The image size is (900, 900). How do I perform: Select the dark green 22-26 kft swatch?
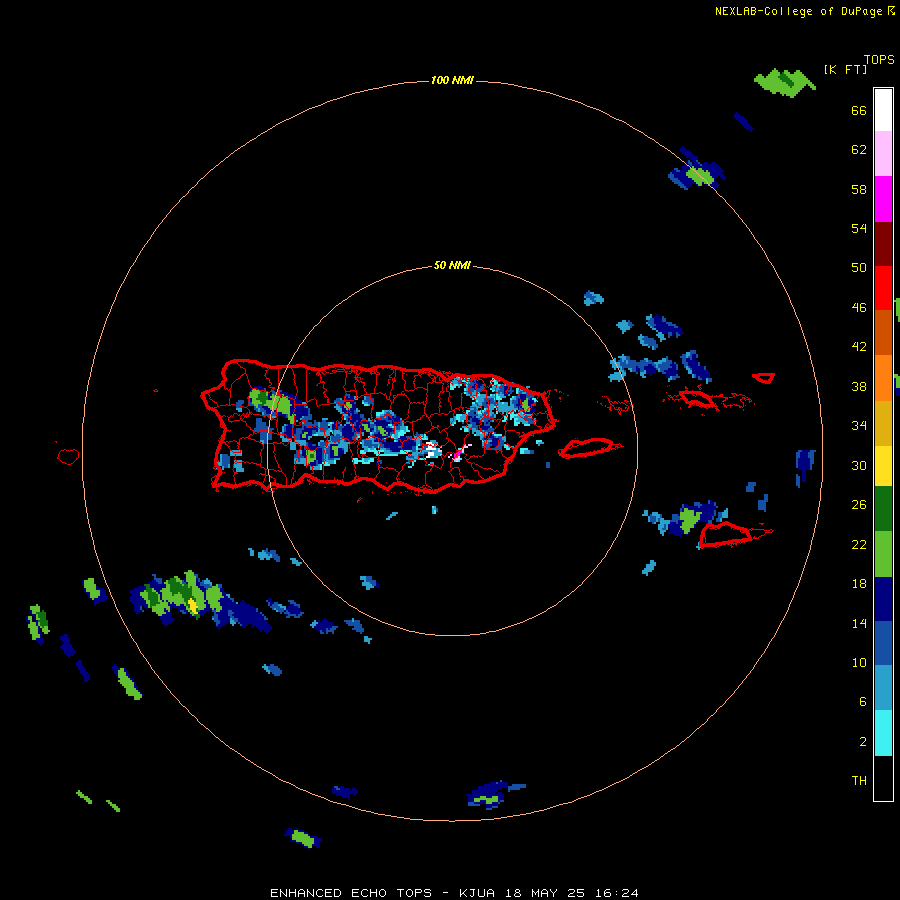point(883,509)
